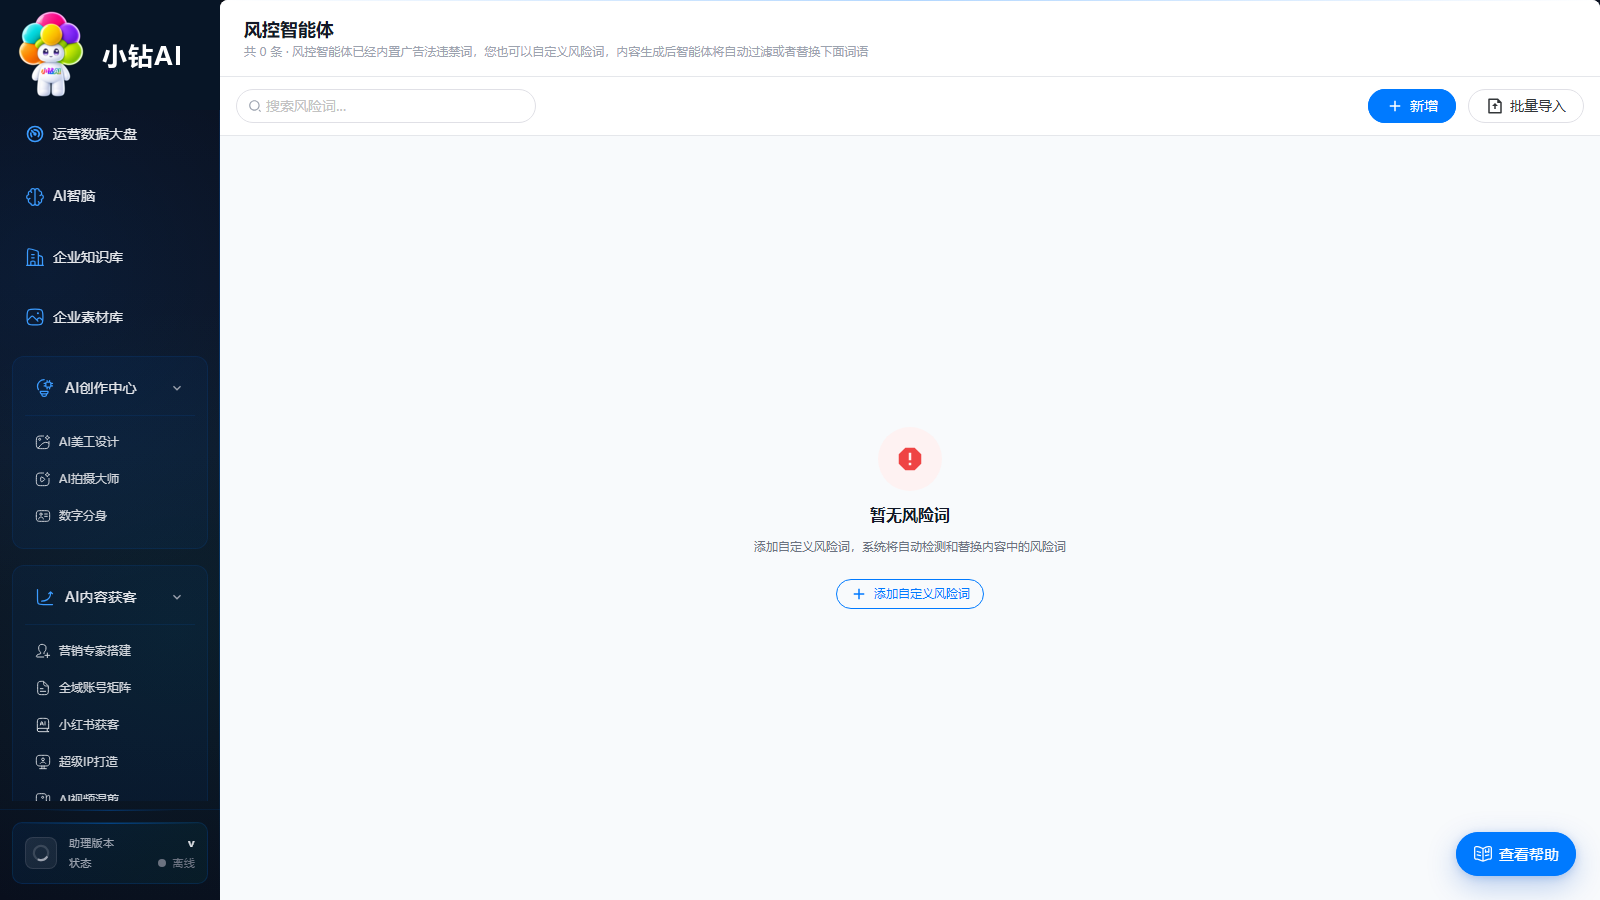Click the plus icon in 新增 button
This screenshot has width=1600, height=900.
tap(1395, 106)
